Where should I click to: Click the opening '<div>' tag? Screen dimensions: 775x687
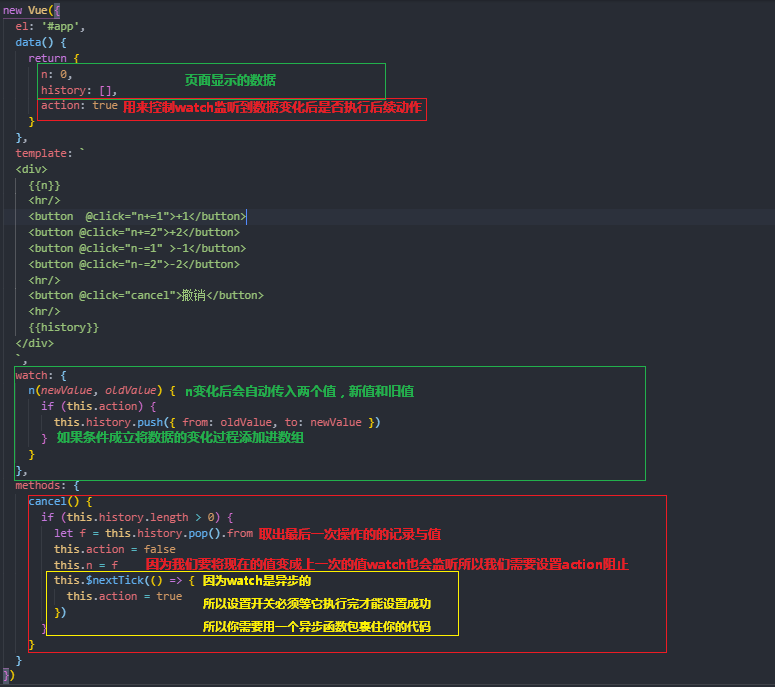tap(31, 170)
